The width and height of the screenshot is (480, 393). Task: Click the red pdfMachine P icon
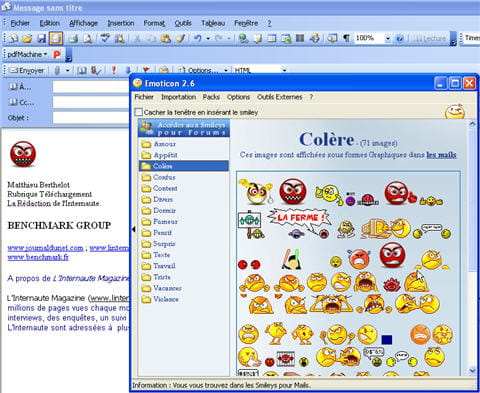point(57,54)
